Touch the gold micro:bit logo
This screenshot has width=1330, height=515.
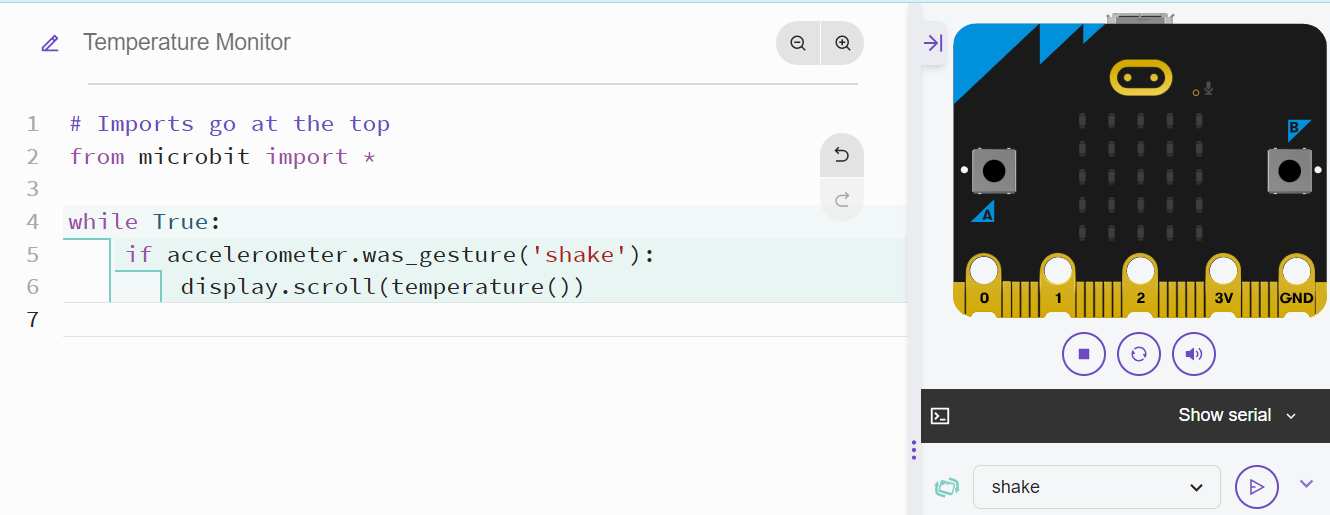1139,76
